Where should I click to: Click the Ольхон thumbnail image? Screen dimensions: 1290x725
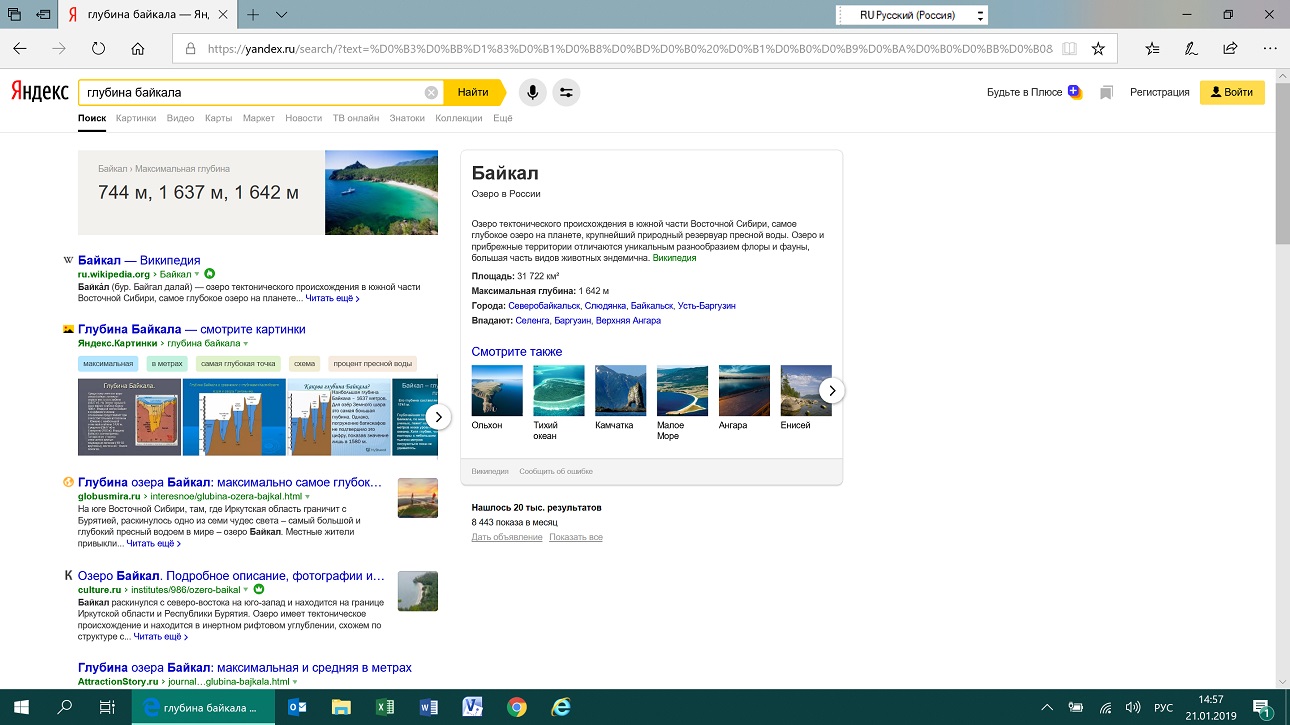[497, 390]
